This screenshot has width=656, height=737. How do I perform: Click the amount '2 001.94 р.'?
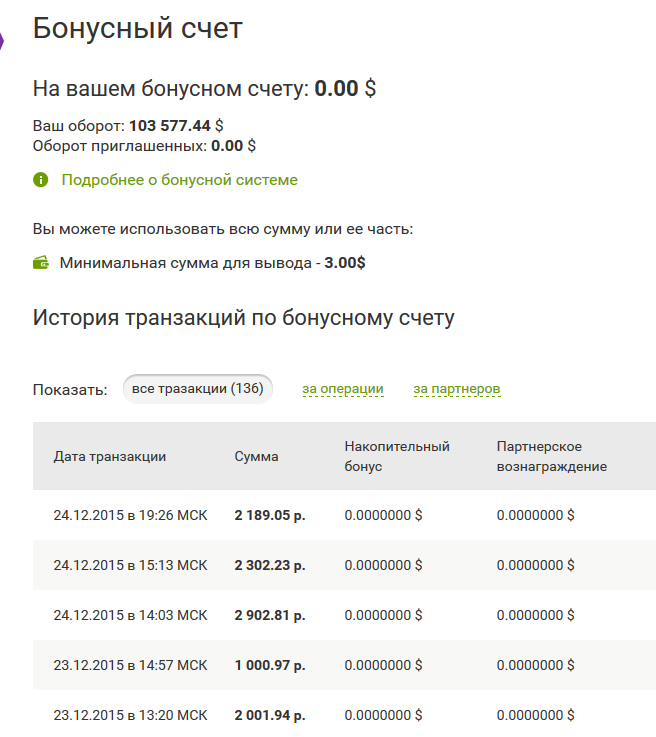tap(270, 715)
